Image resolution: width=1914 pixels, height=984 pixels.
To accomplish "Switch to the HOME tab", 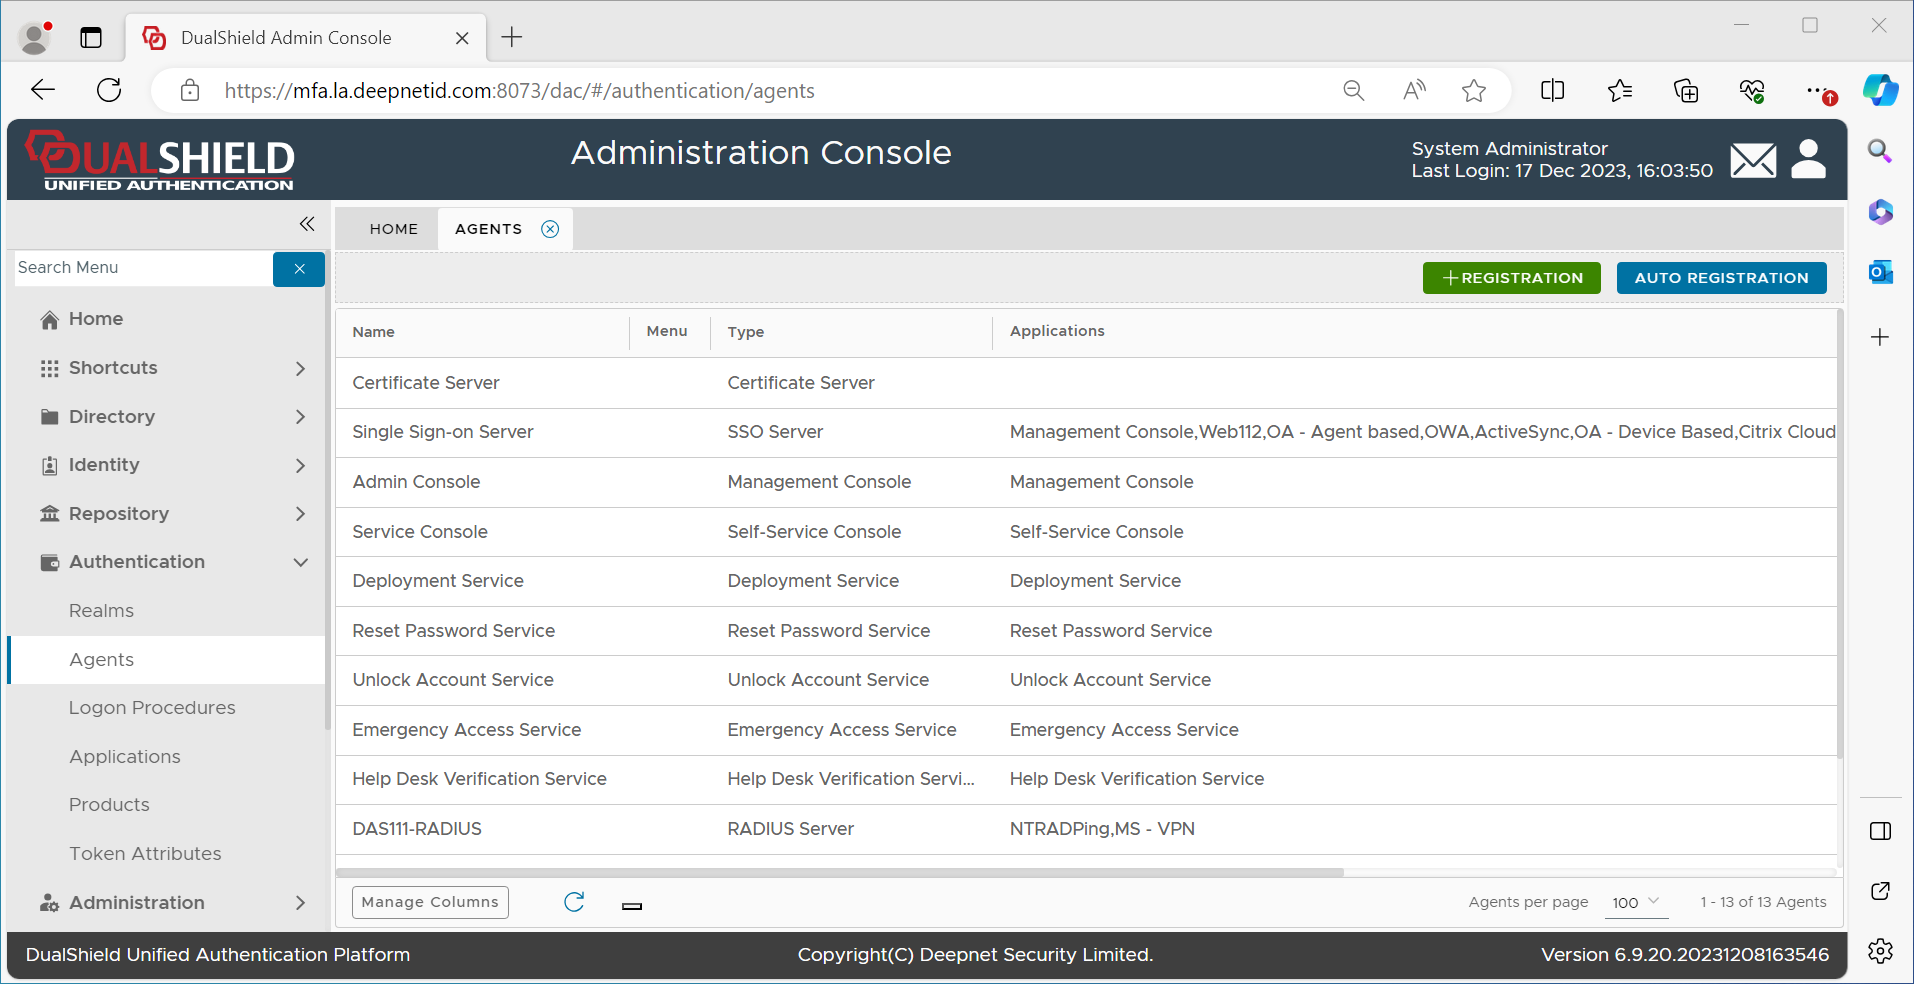I will coord(394,229).
